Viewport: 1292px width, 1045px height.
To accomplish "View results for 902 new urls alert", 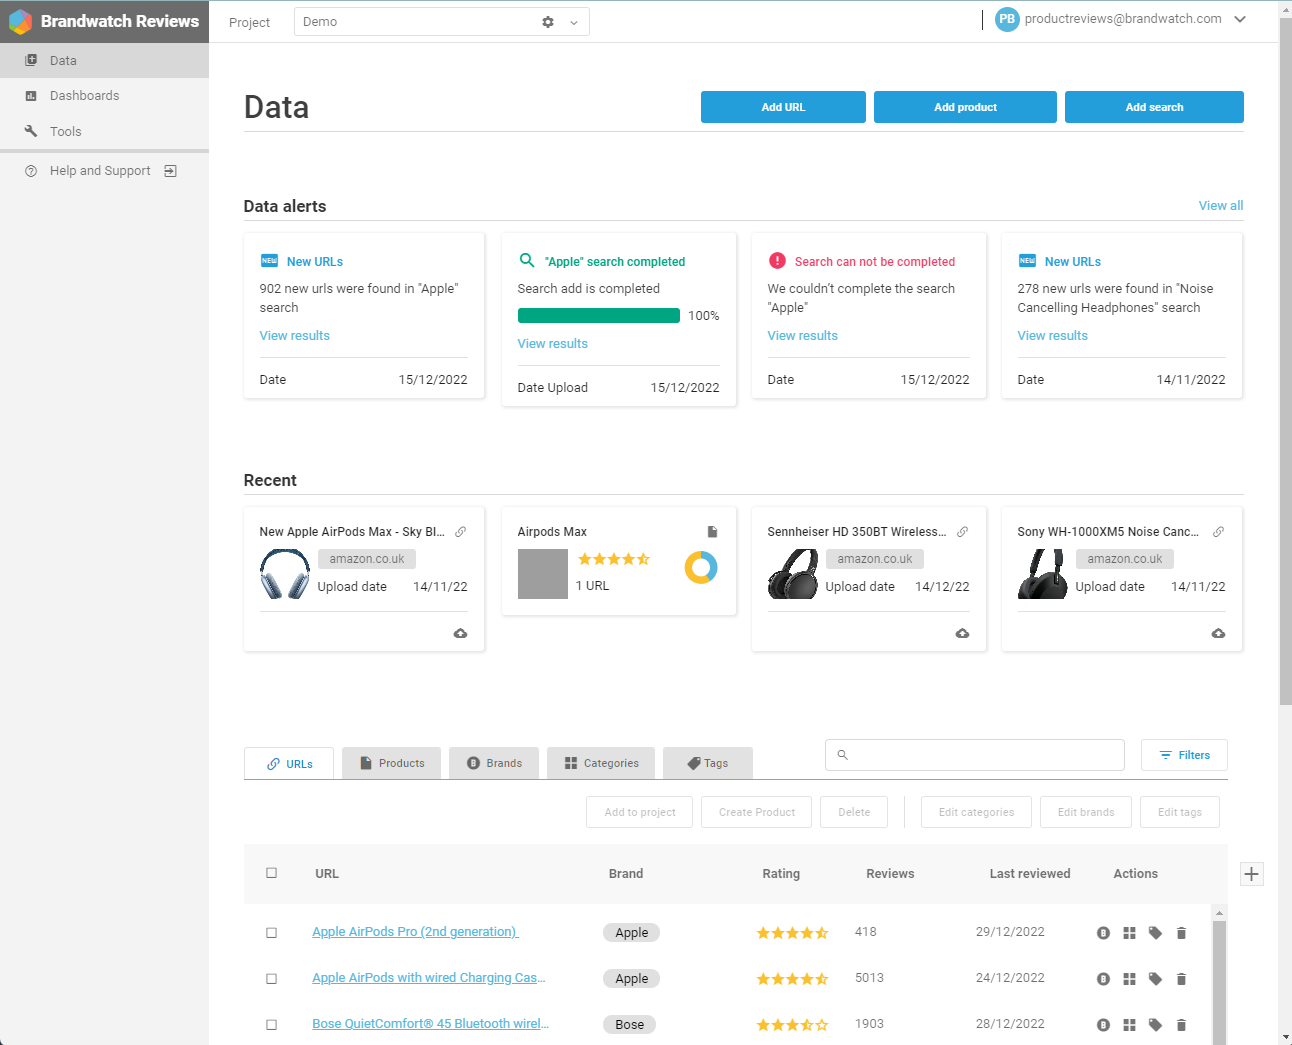I will click(x=295, y=336).
